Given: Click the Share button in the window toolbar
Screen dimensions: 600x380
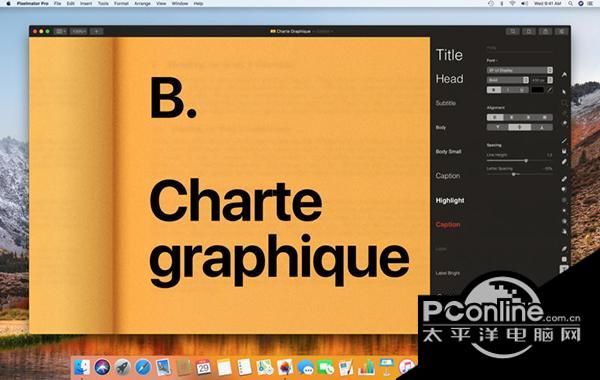Looking at the screenshot, I should (x=545, y=31).
